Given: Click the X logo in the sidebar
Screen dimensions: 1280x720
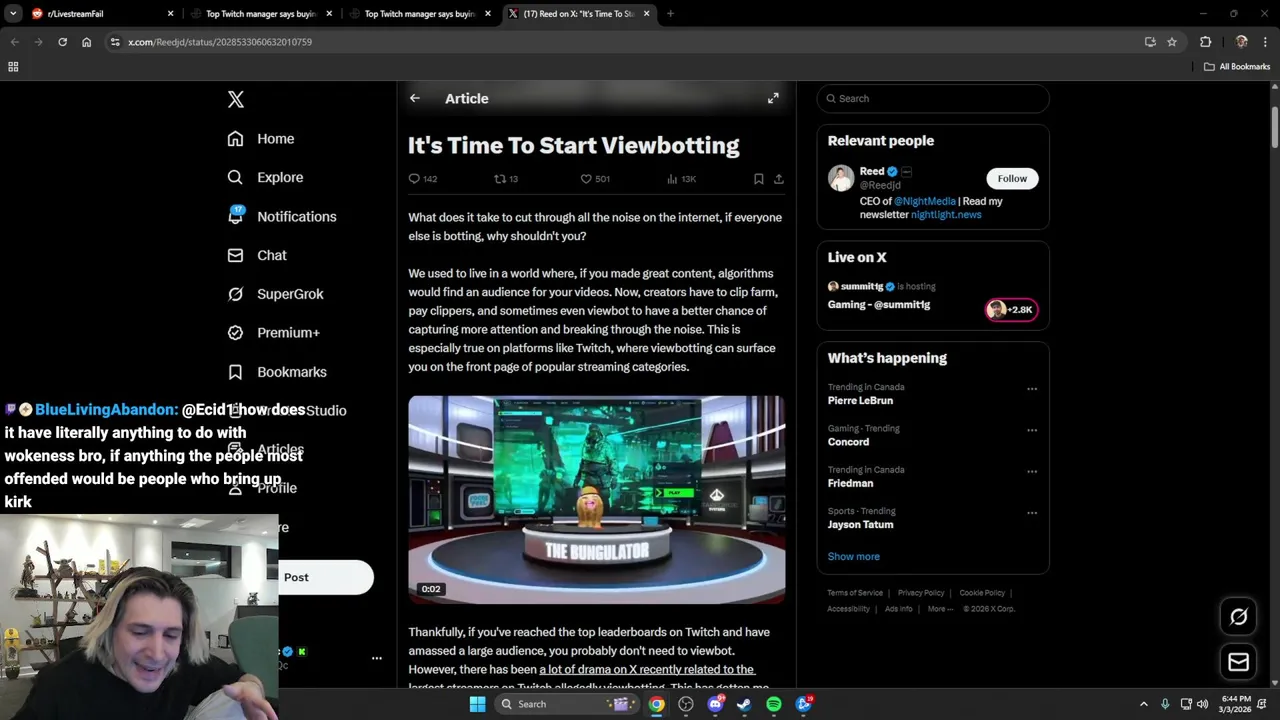Looking at the screenshot, I should pos(236,99).
